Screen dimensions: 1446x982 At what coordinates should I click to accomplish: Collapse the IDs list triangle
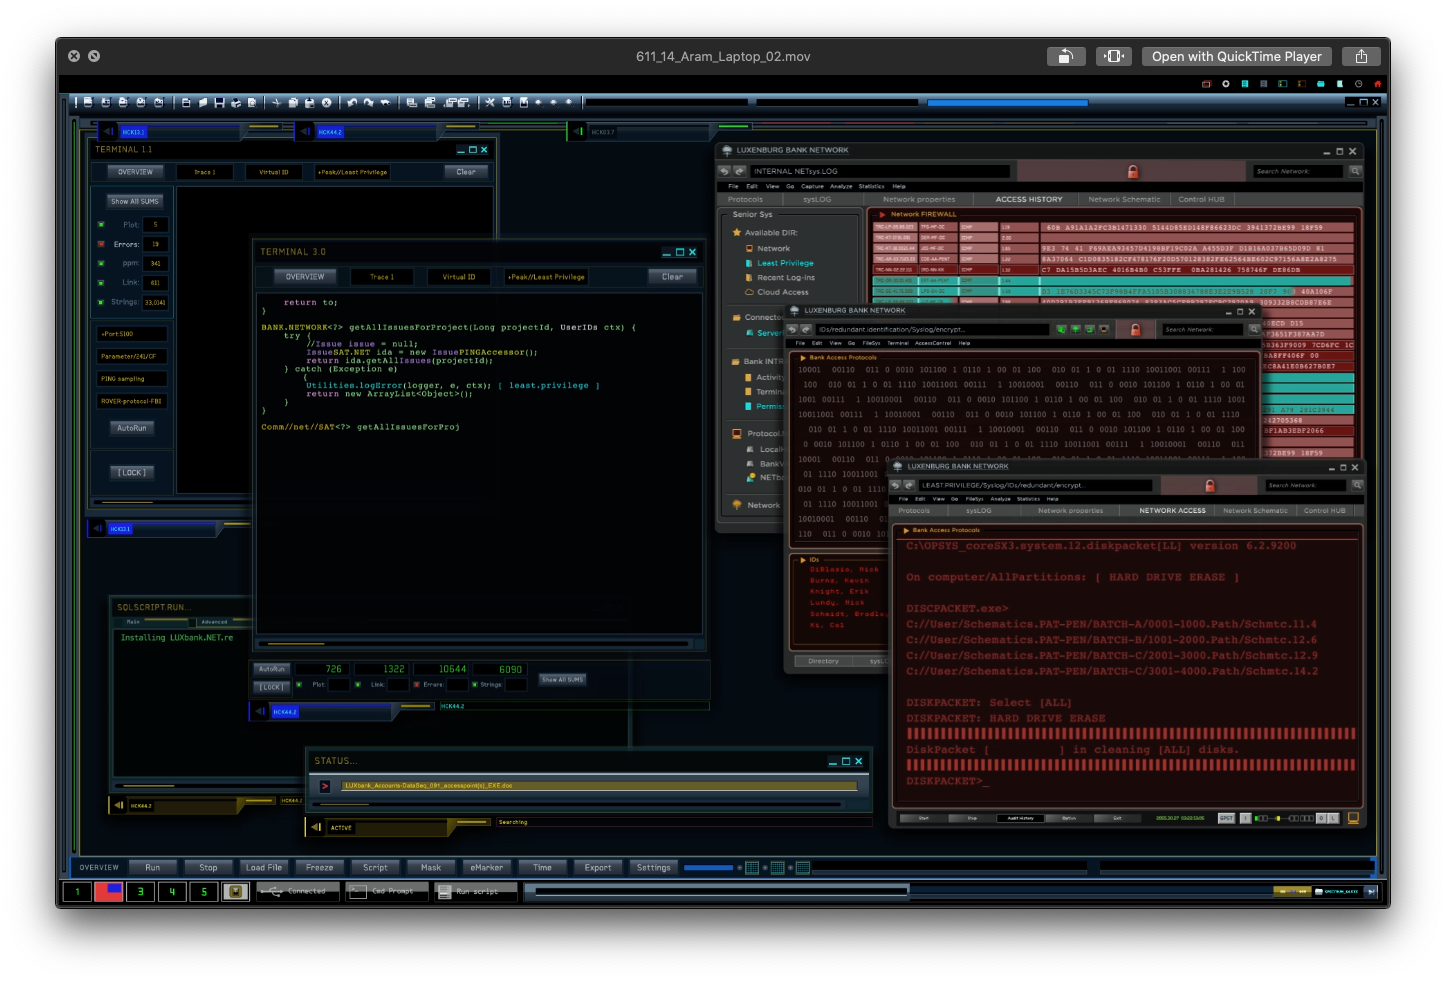pyautogui.click(x=802, y=560)
